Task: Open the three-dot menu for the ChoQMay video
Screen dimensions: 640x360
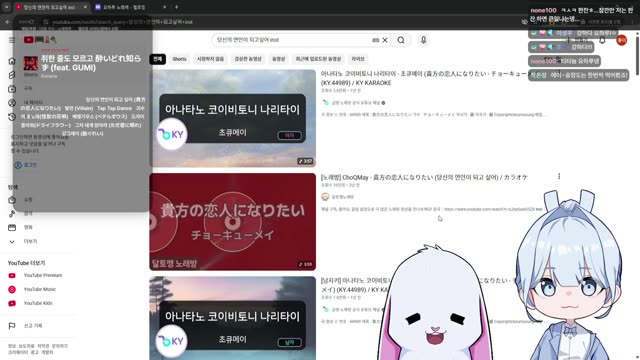Action: (x=559, y=176)
